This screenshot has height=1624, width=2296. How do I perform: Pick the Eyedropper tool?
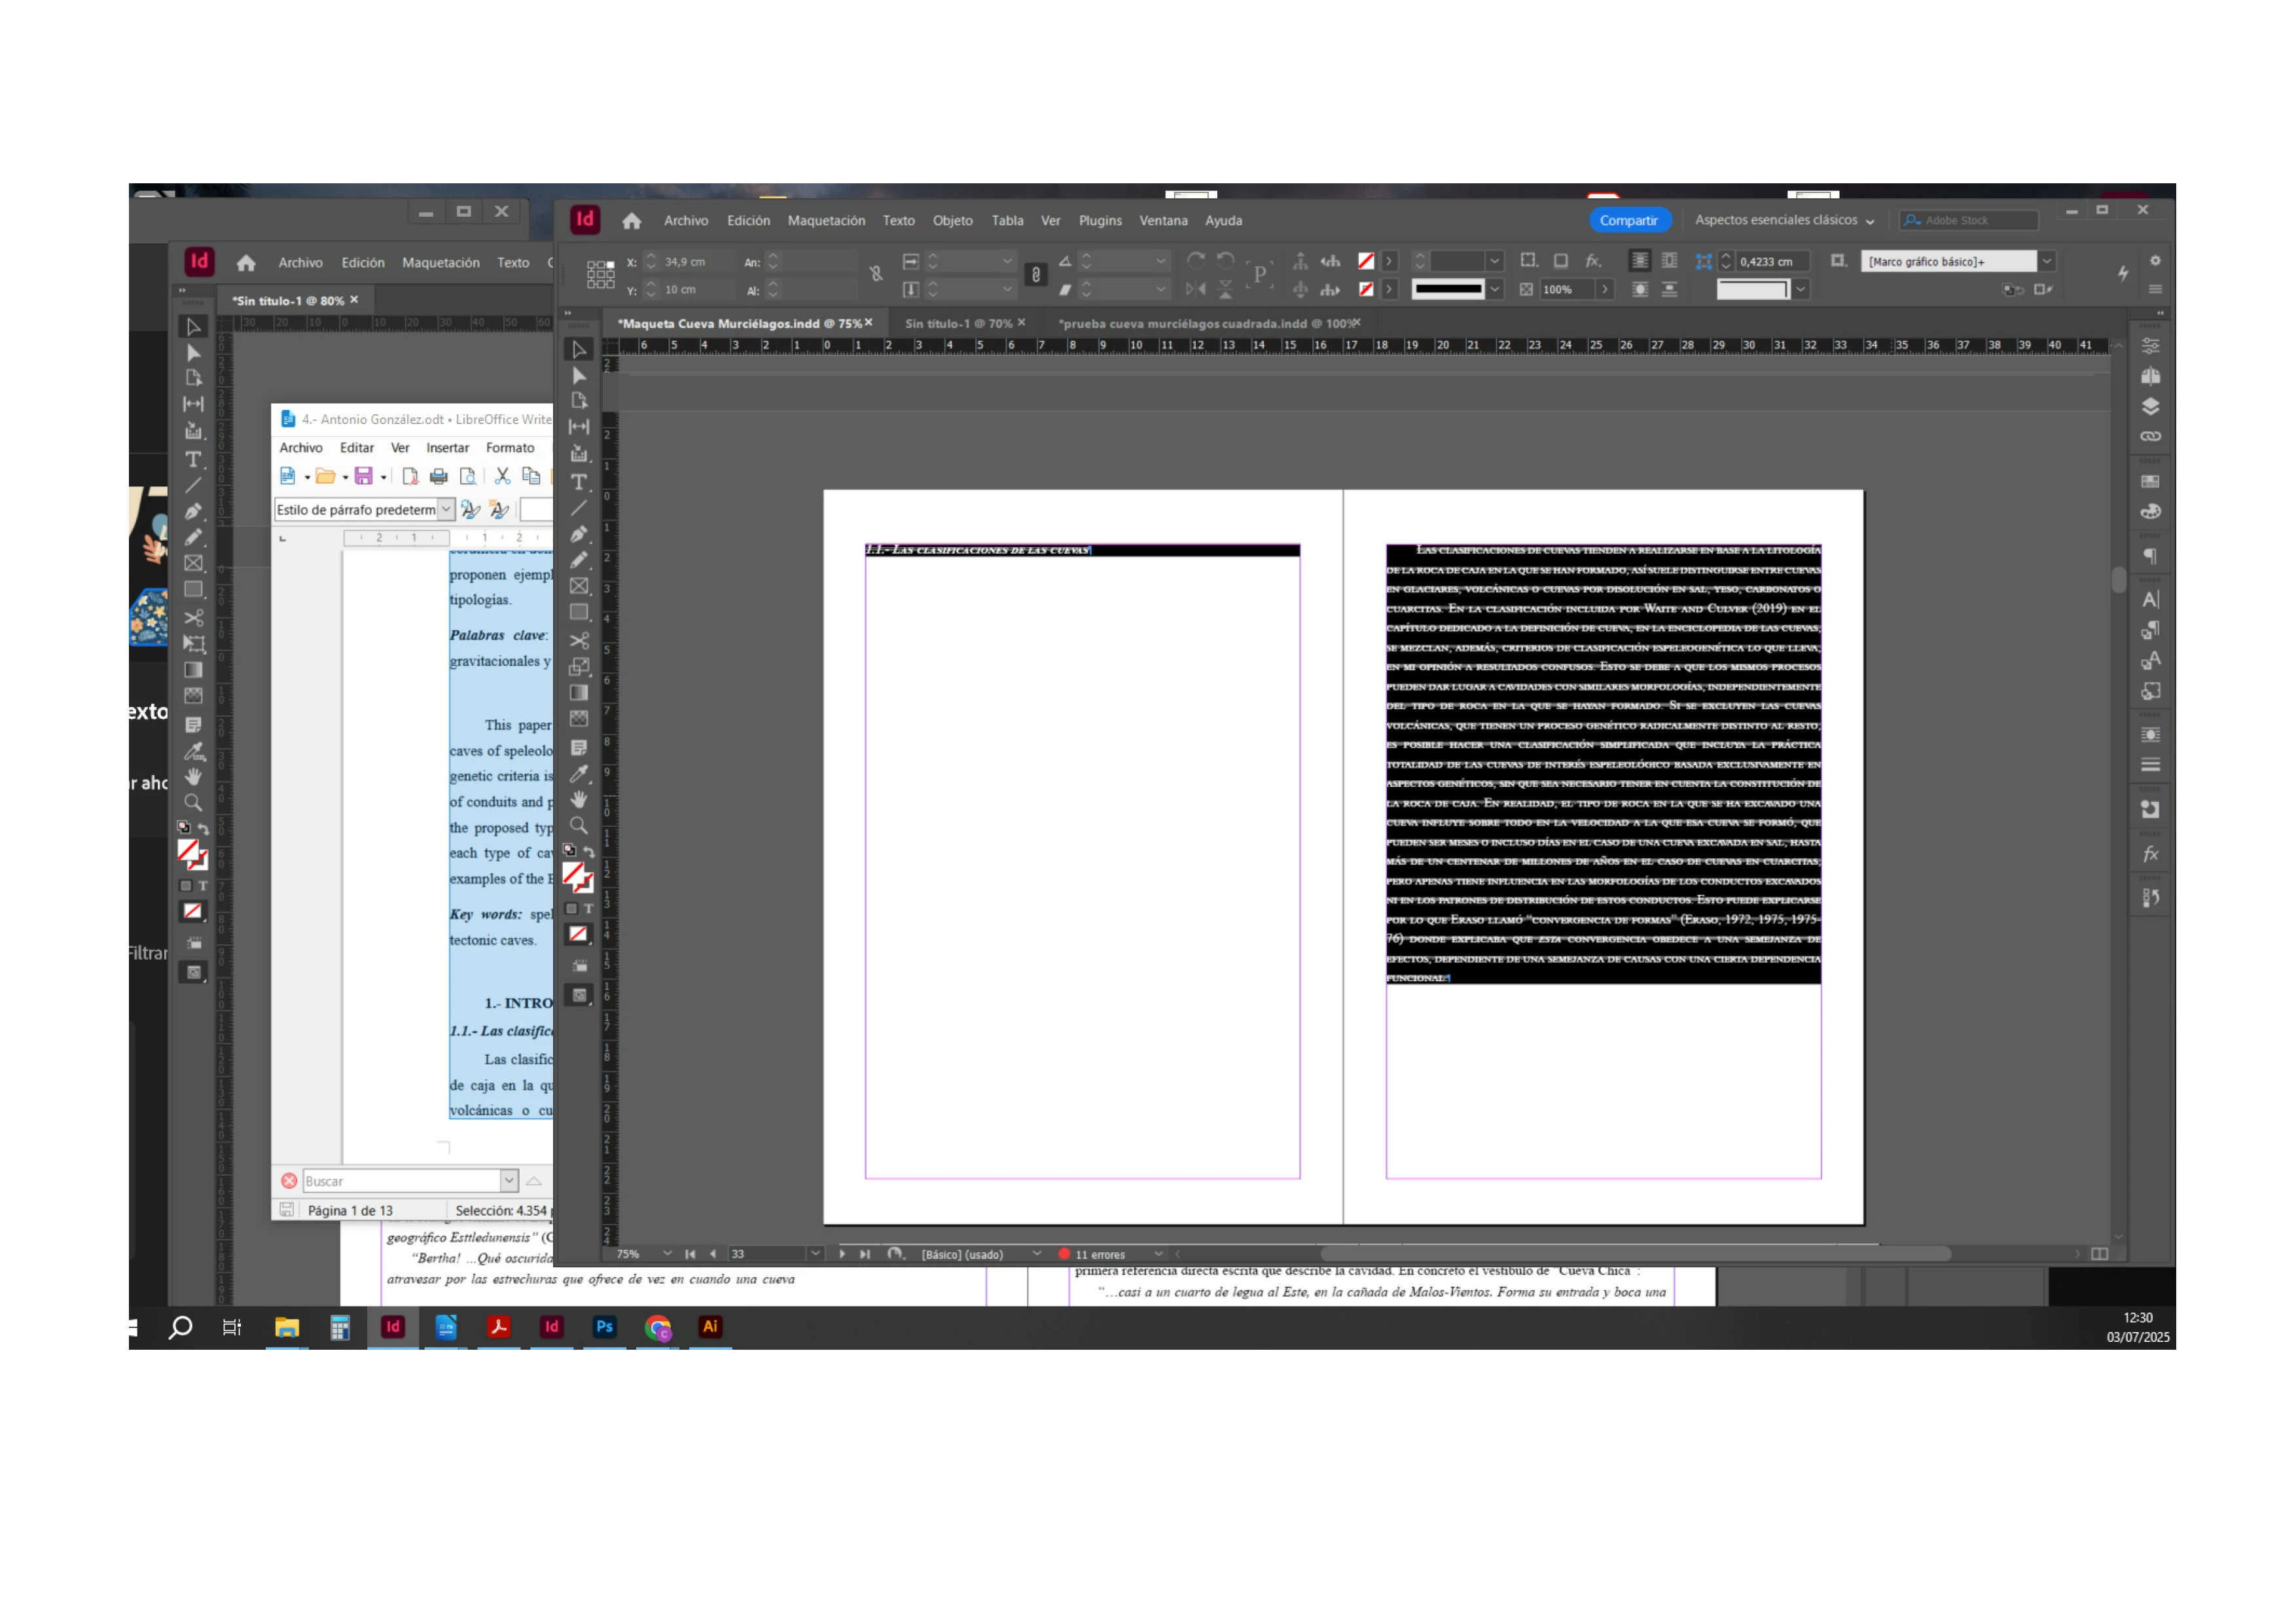coord(578,773)
